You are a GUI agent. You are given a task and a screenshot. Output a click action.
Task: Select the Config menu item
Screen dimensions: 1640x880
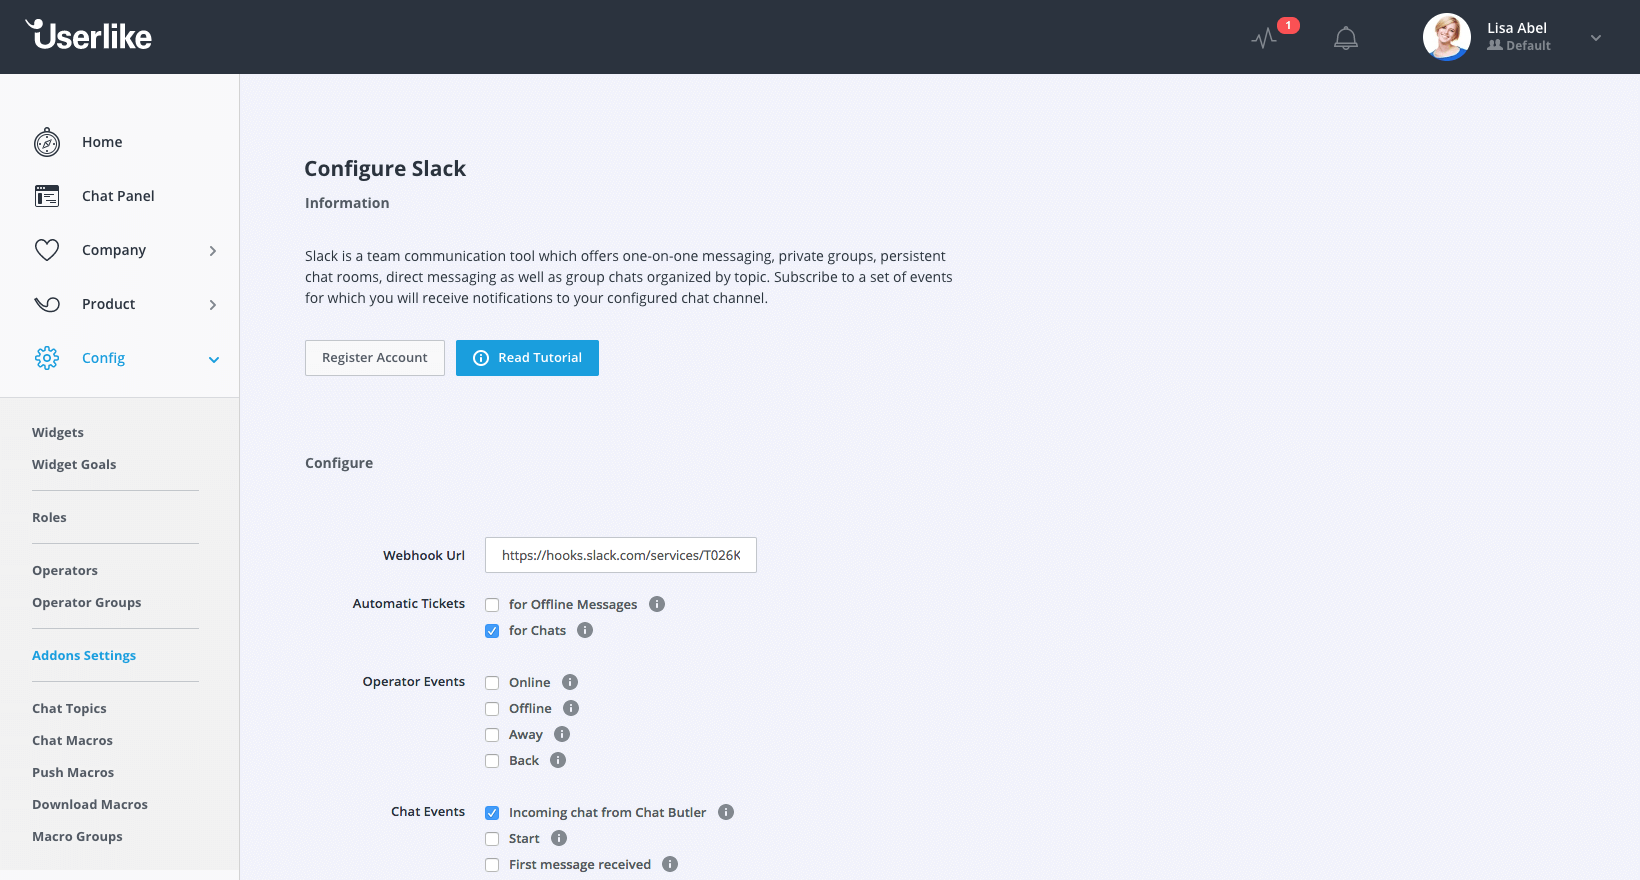click(x=103, y=358)
